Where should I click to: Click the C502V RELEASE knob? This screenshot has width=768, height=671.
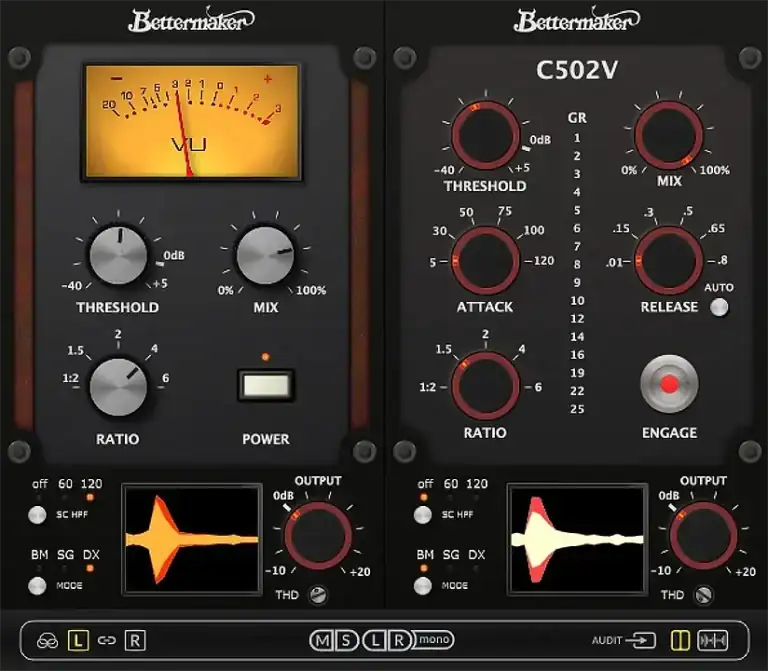(x=669, y=261)
